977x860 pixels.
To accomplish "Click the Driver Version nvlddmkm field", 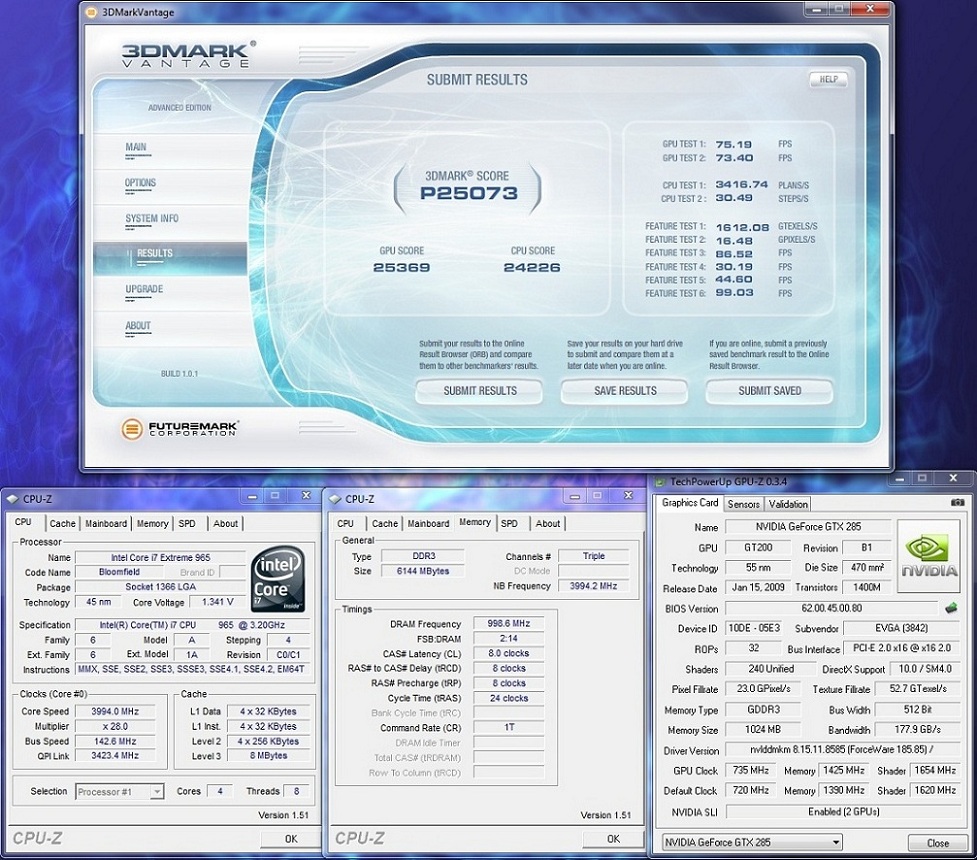I will [x=843, y=750].
